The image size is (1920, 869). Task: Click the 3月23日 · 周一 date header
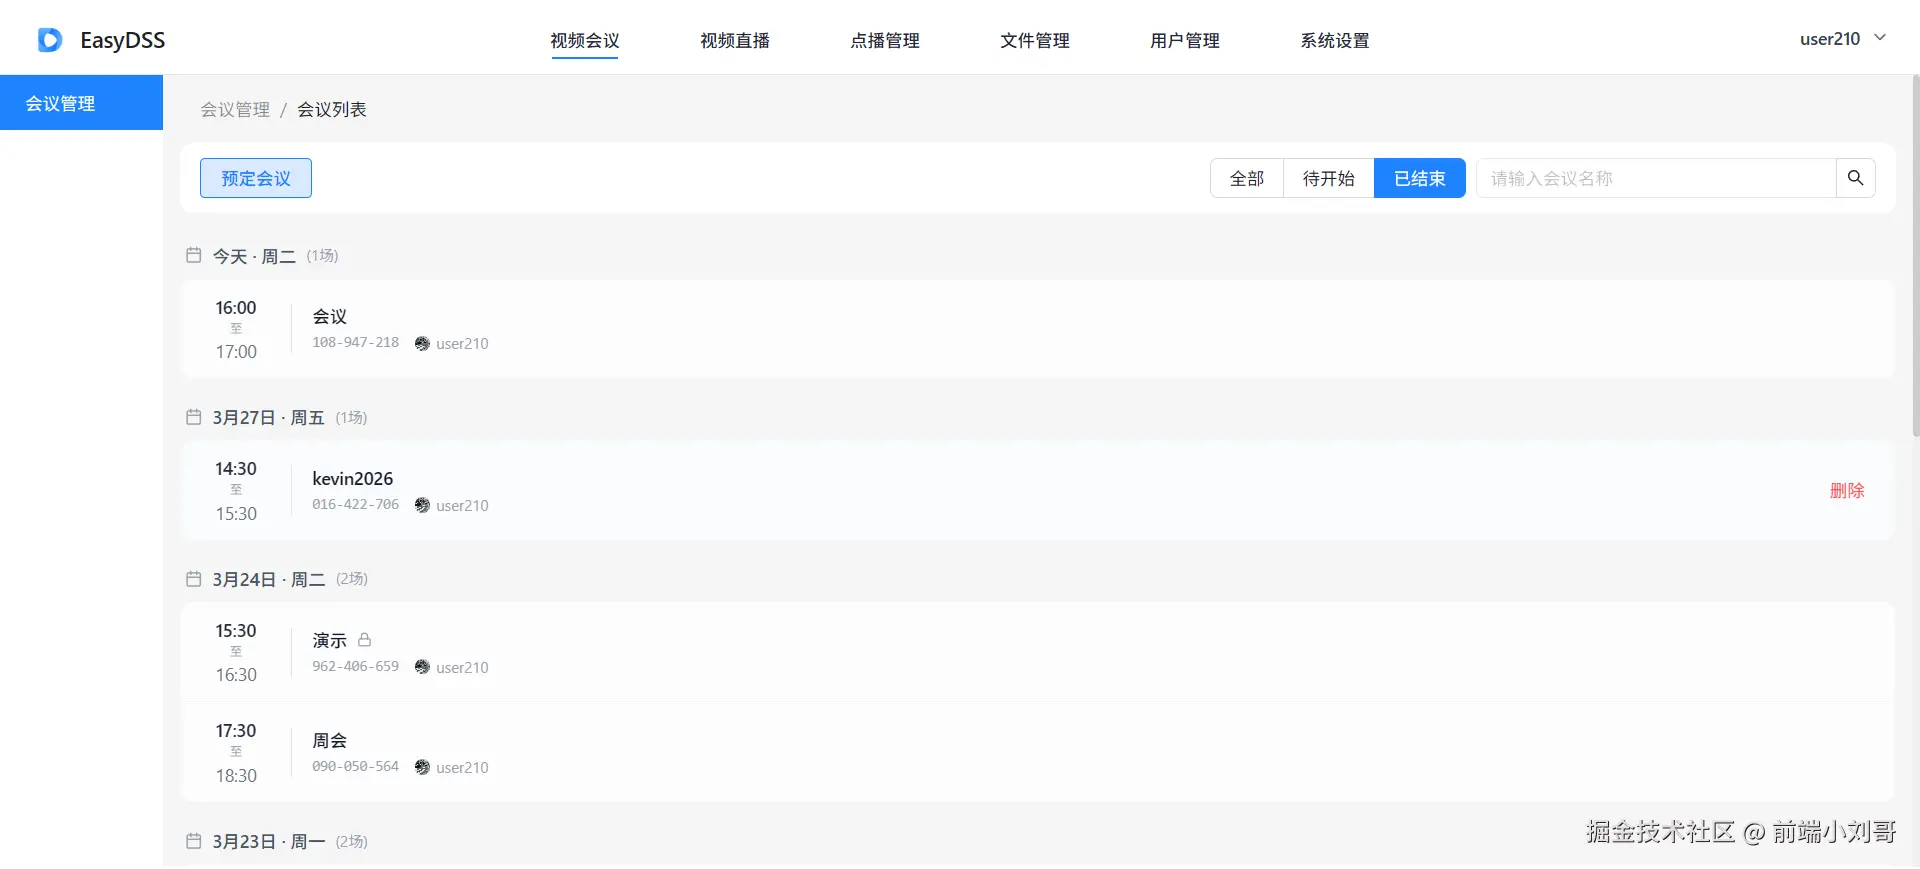268,841
